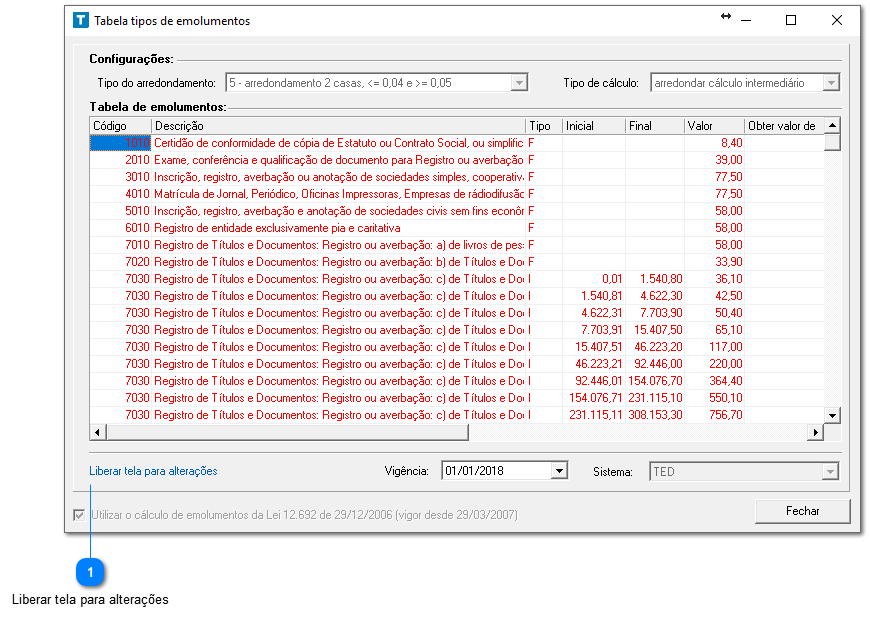Select row 4010 Matrícula de Jornal, Periódico
870x623 pixels.
[x=457, y=194]
